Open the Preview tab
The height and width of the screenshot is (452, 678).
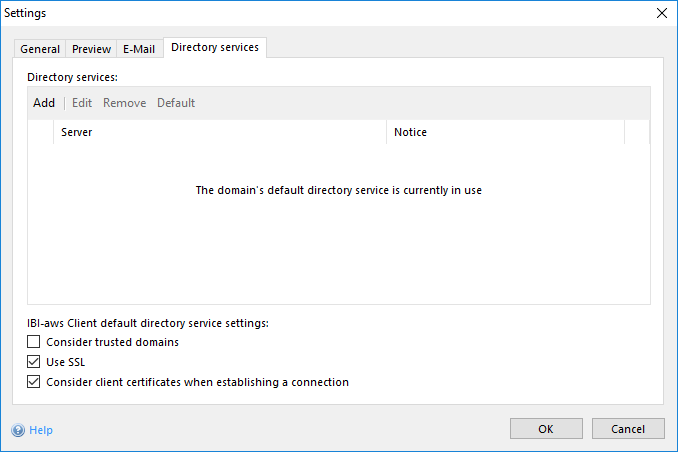pos(91,49)
